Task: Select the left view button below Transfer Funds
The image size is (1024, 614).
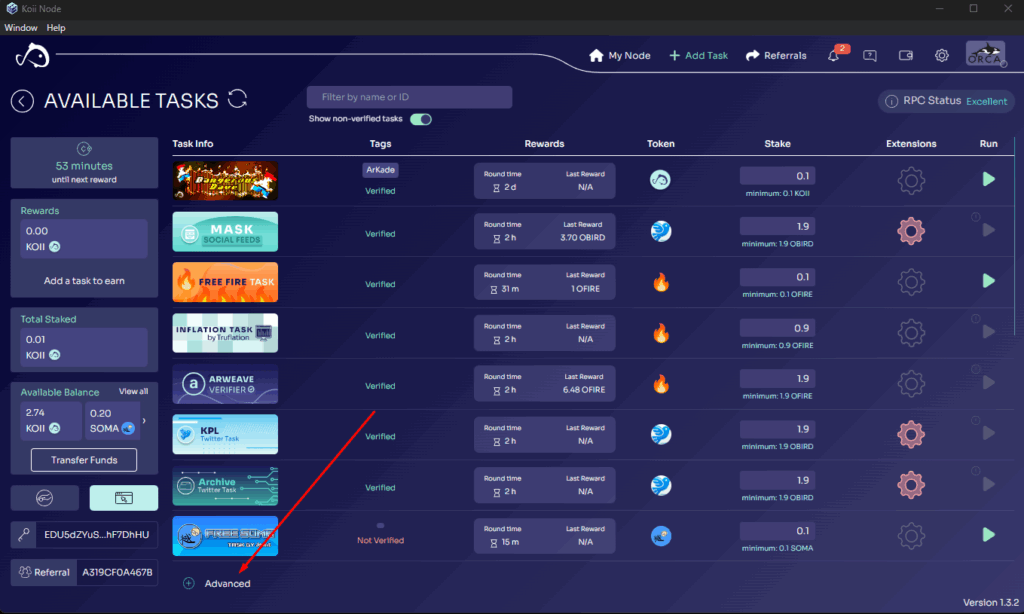Action: pos(44,498)
